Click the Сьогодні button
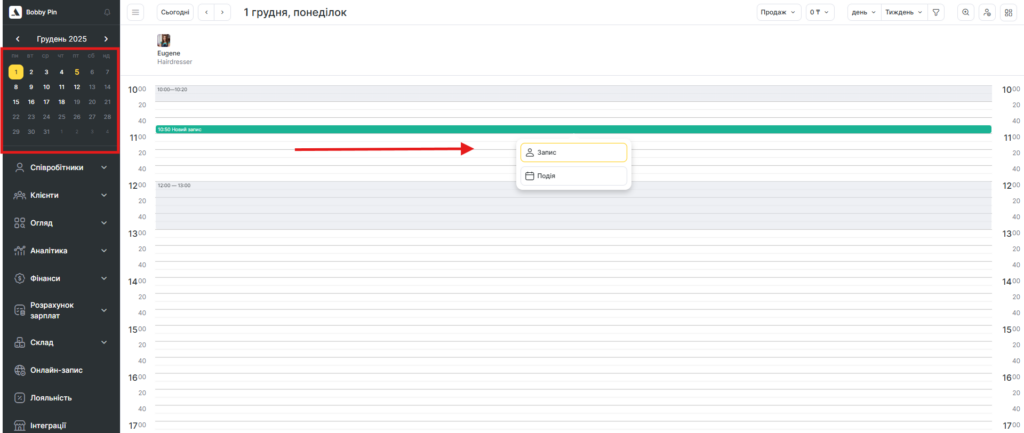Image resolution: width=1024 pixels, height=433 pixels. click(176, 12)
